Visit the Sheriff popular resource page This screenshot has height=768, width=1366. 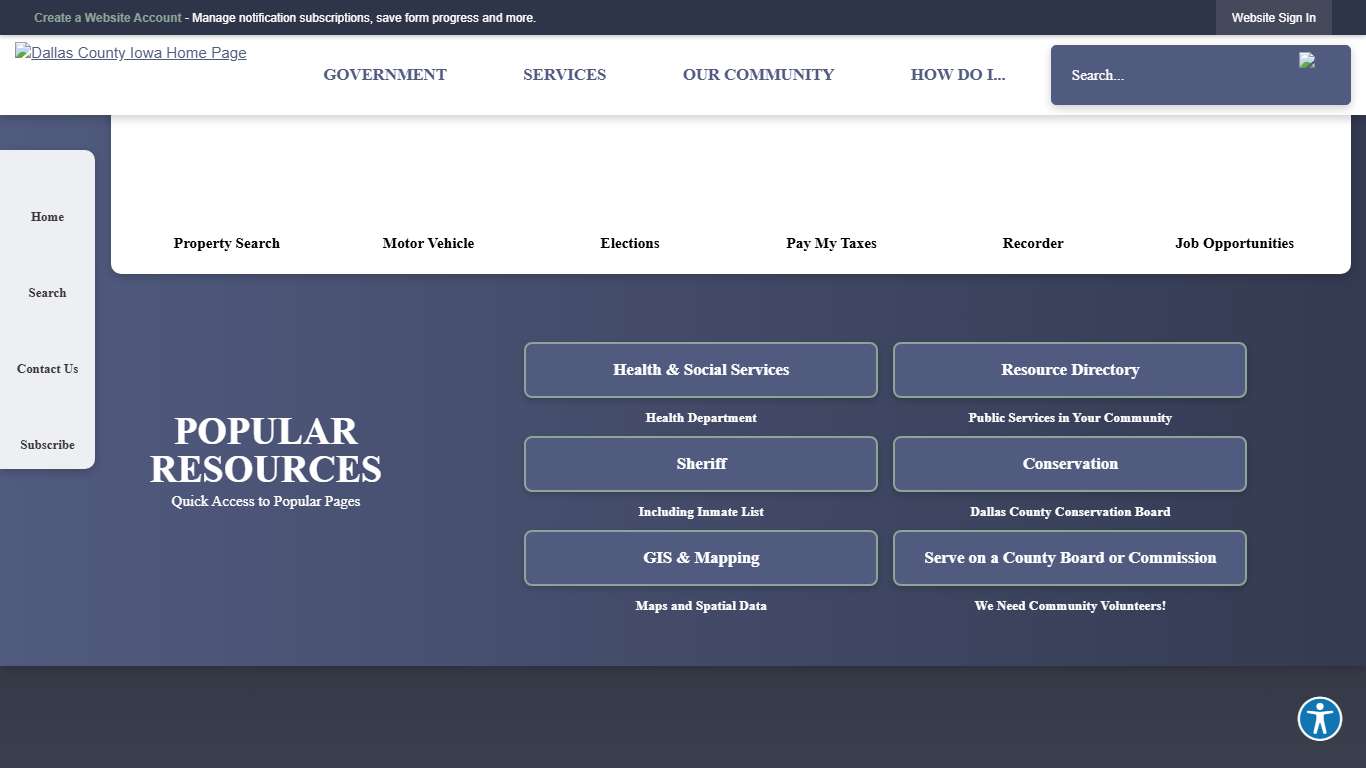tap(700, 464)
